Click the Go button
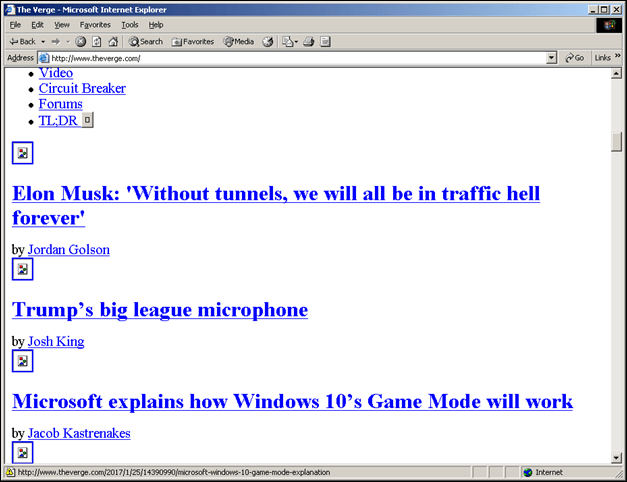 (x=574, y=58)
